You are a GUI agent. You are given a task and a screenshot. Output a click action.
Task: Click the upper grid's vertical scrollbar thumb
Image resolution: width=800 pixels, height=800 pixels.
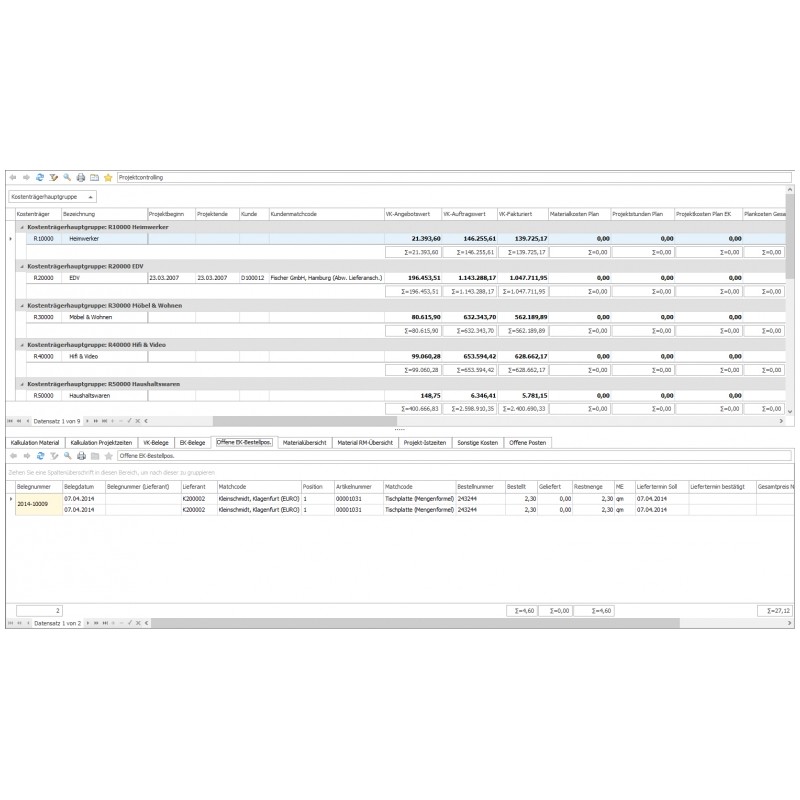click(790, 236)
